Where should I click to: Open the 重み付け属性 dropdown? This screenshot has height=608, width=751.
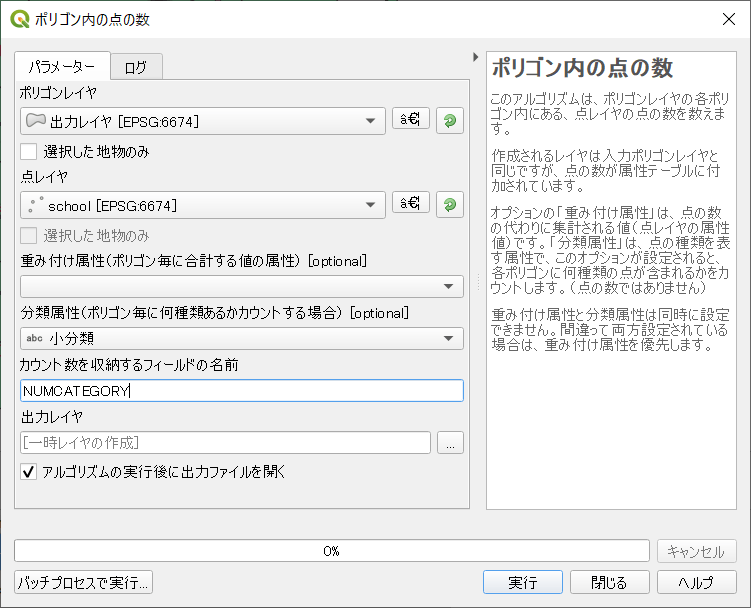click(x=242, y=287)
